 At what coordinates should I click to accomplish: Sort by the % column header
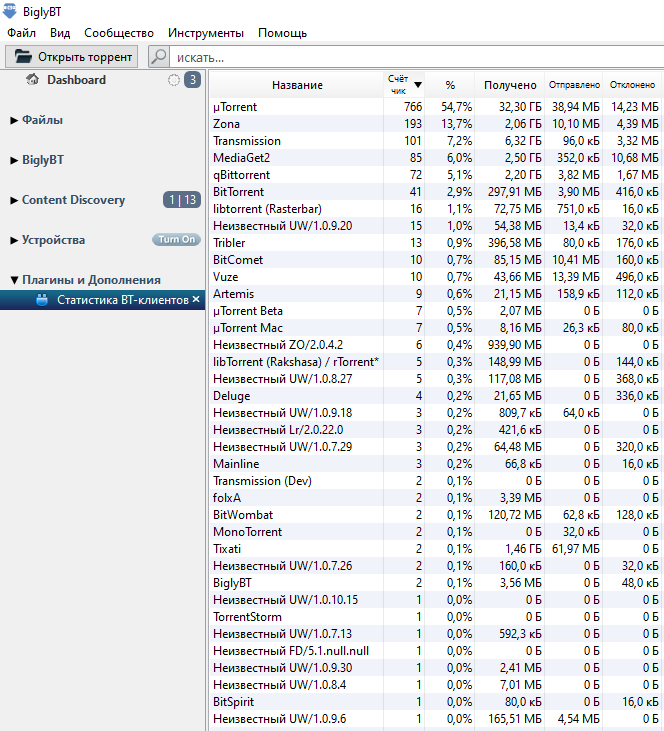click(x=450, y=85)
